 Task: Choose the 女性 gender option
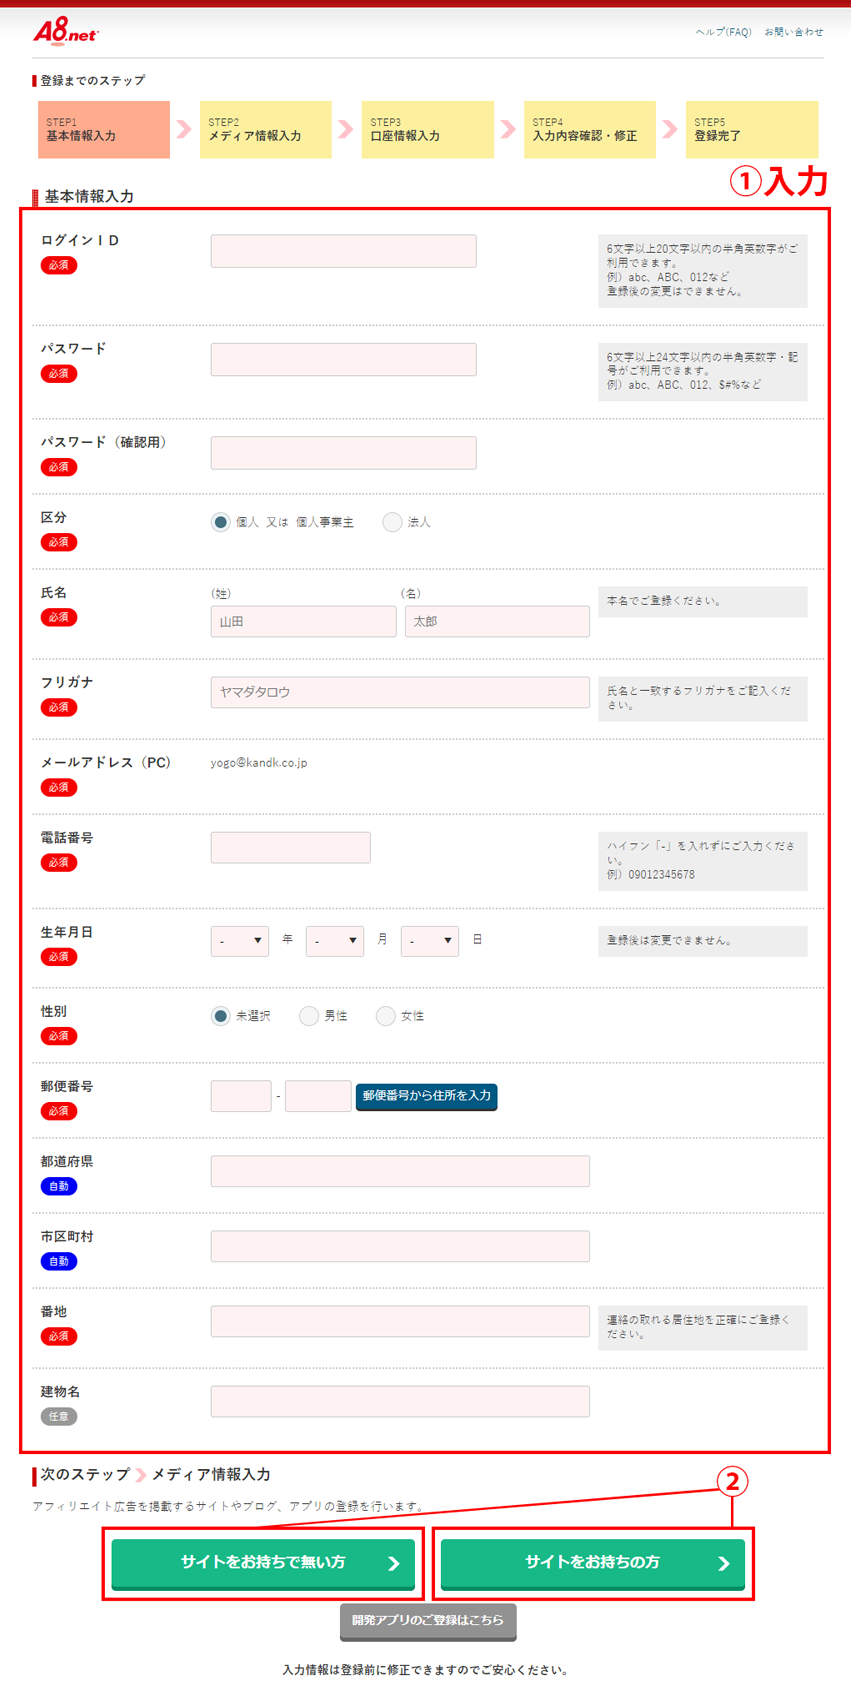385,1016
